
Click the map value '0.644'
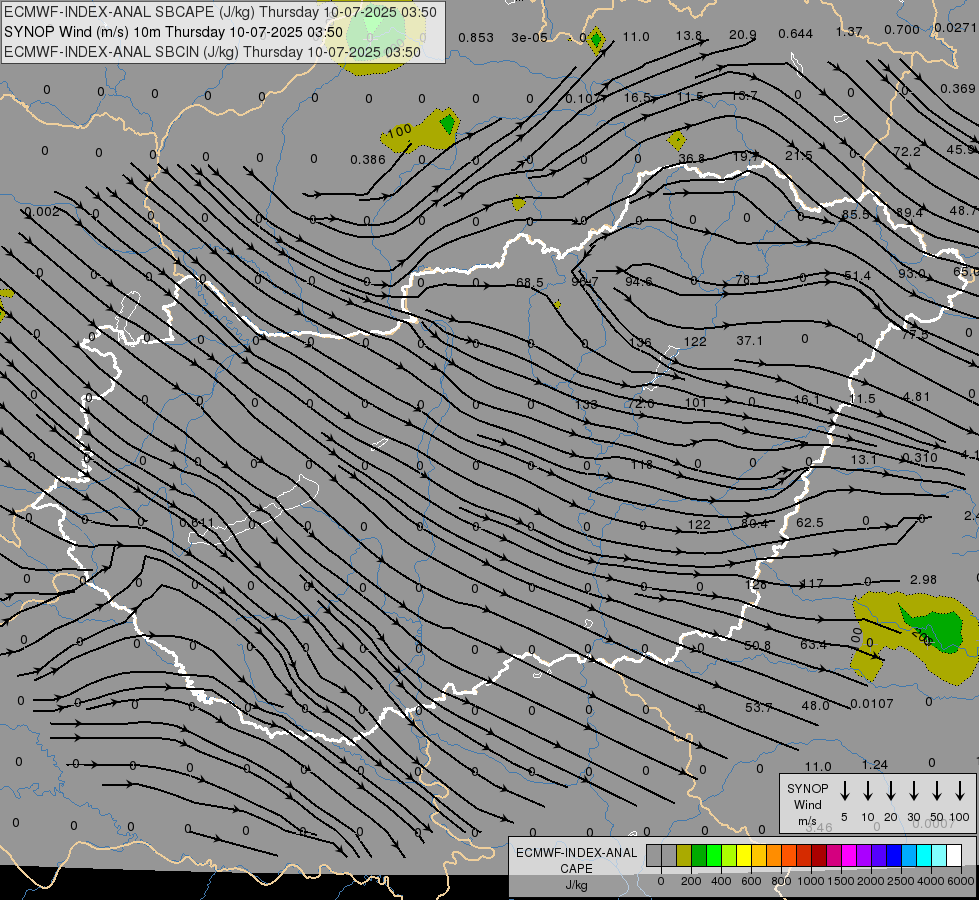point(795,34)
